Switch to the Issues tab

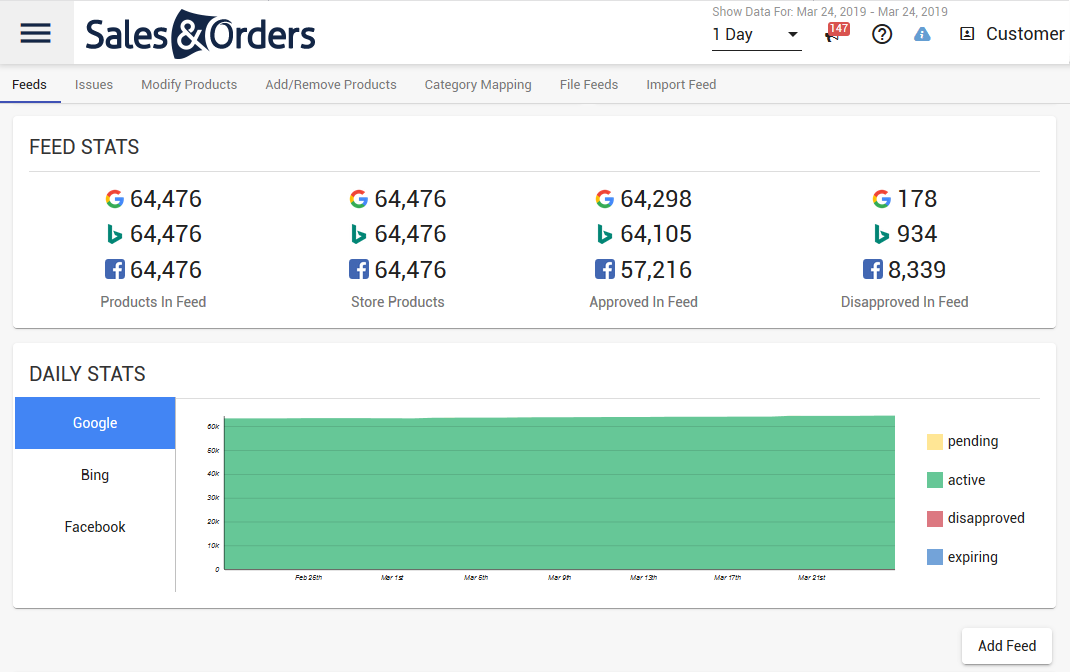(x=93, y=85)
